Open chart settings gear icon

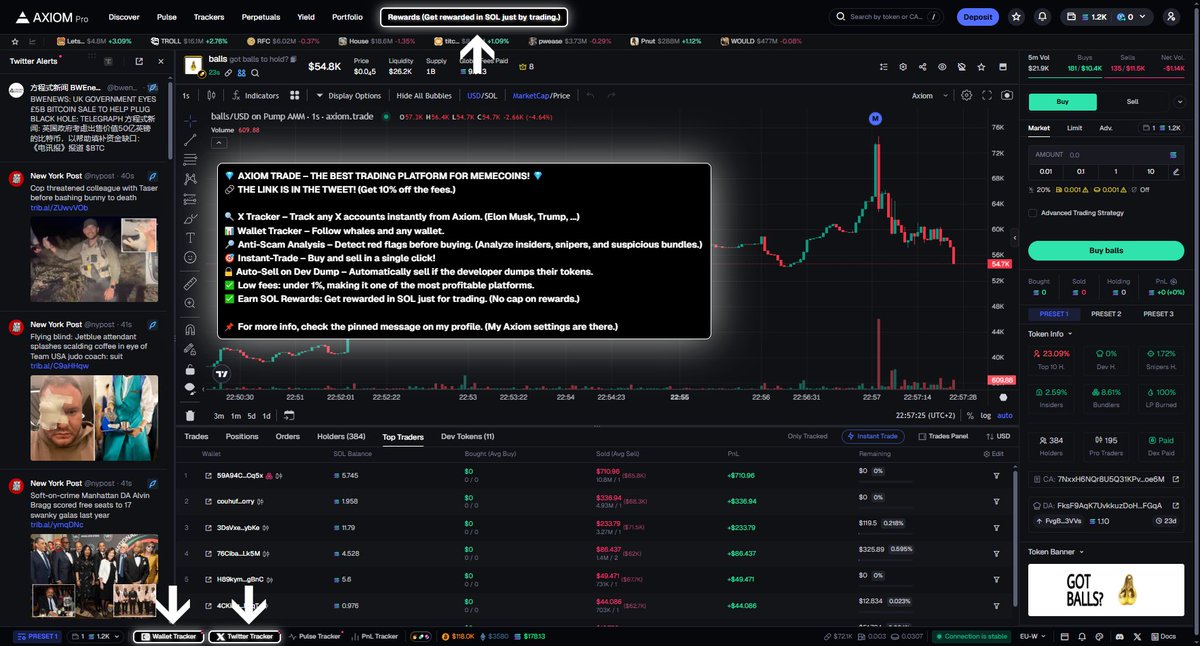click(x=966, y=96)
